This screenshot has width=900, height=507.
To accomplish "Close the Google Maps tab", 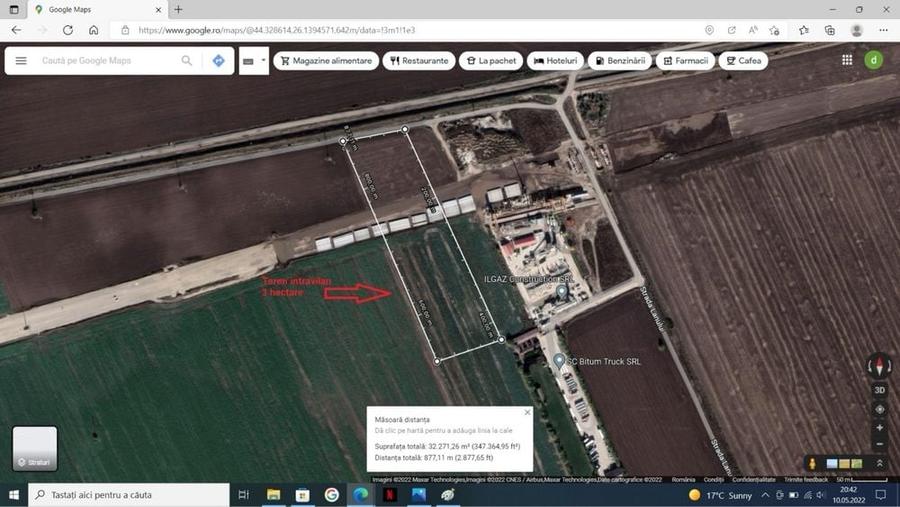I will click(158, 10).
